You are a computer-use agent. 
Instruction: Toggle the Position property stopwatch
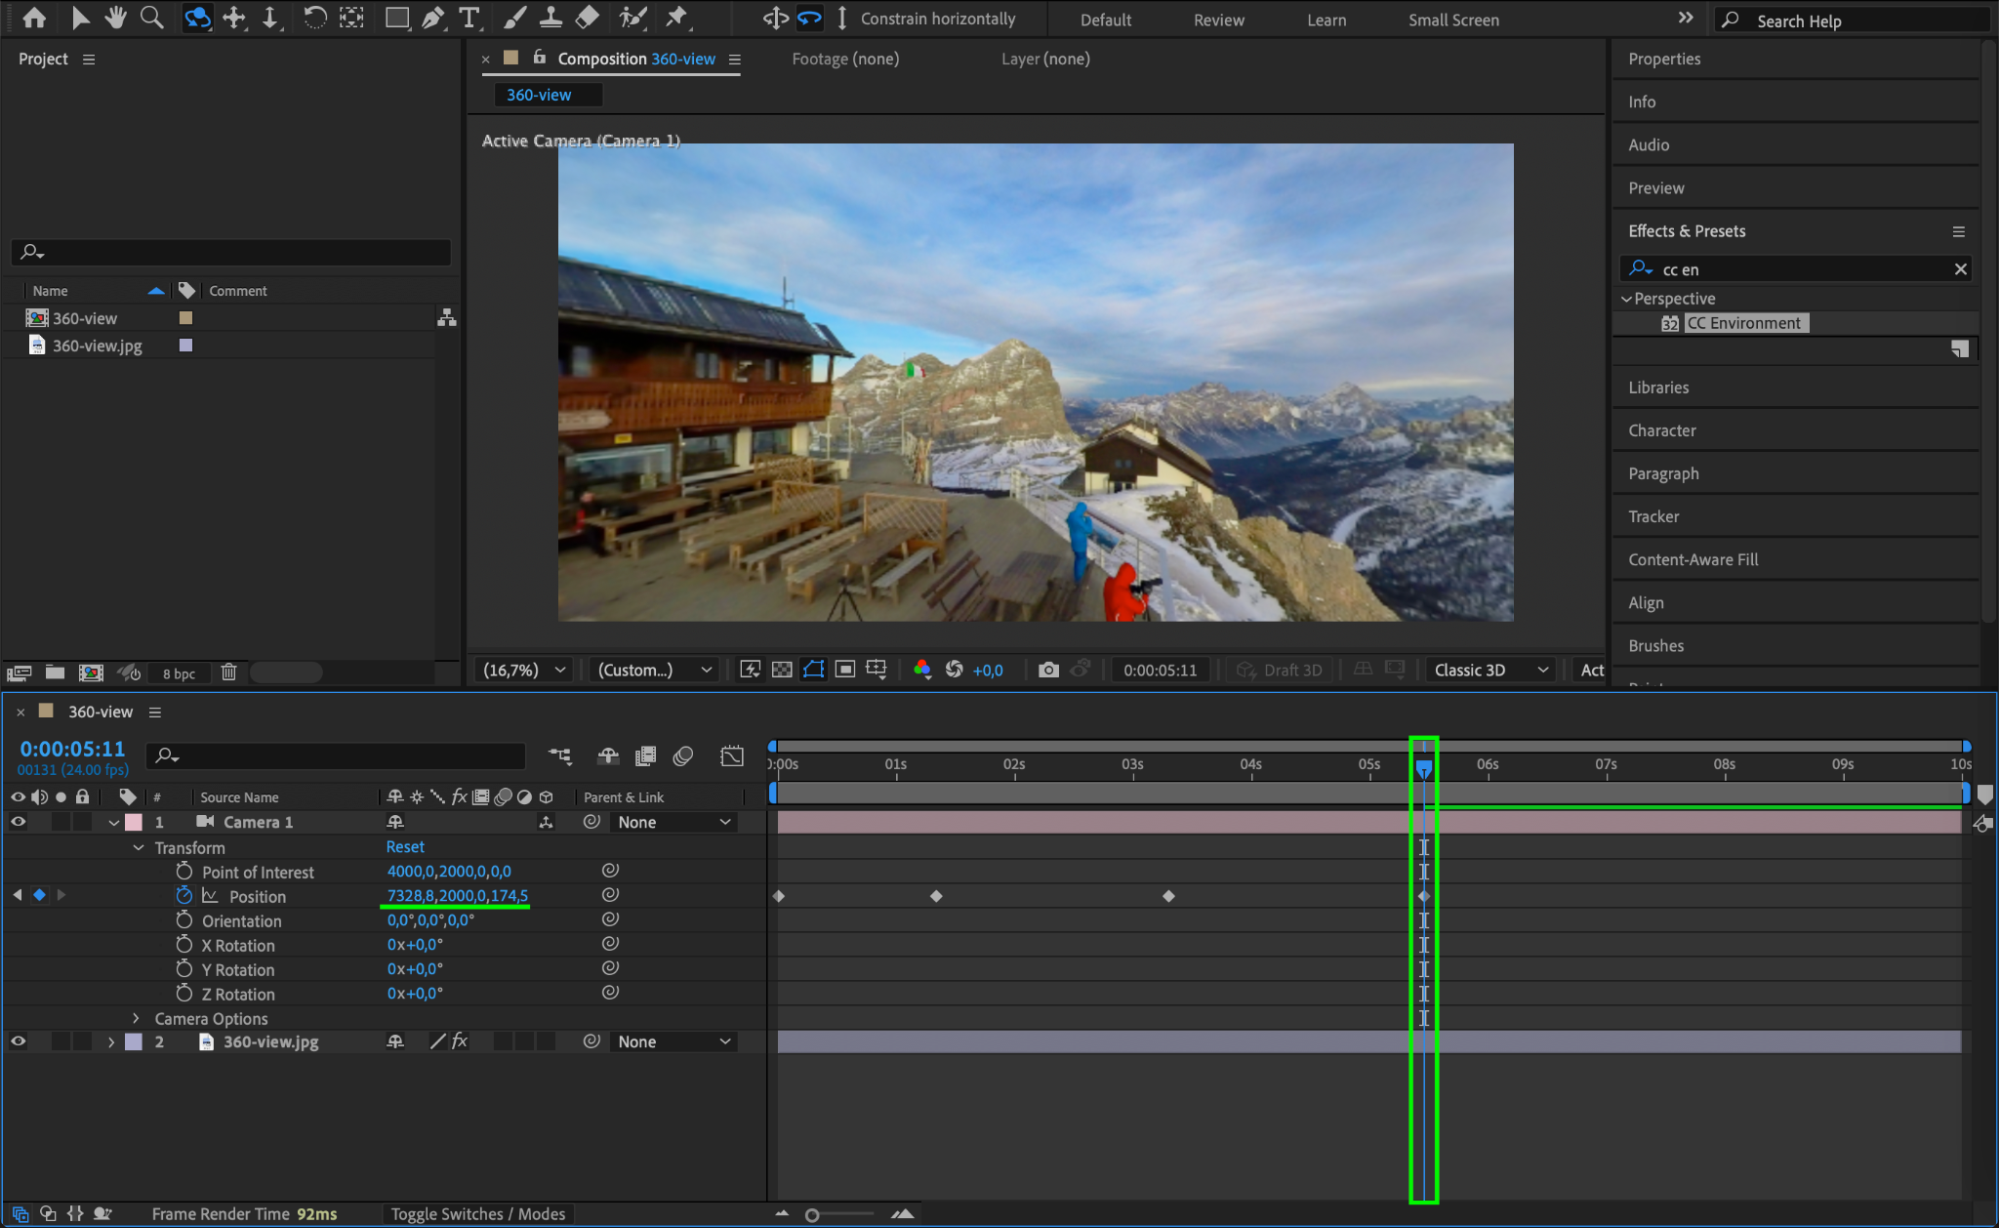184,896
